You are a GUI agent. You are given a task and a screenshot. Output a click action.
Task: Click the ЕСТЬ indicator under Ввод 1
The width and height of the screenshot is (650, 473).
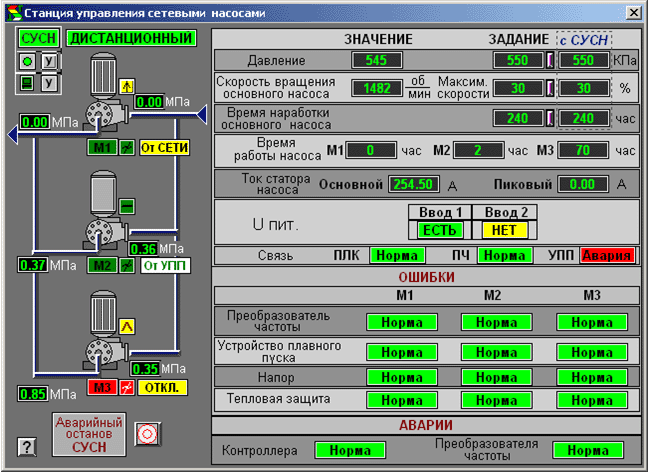click(440, 230)
